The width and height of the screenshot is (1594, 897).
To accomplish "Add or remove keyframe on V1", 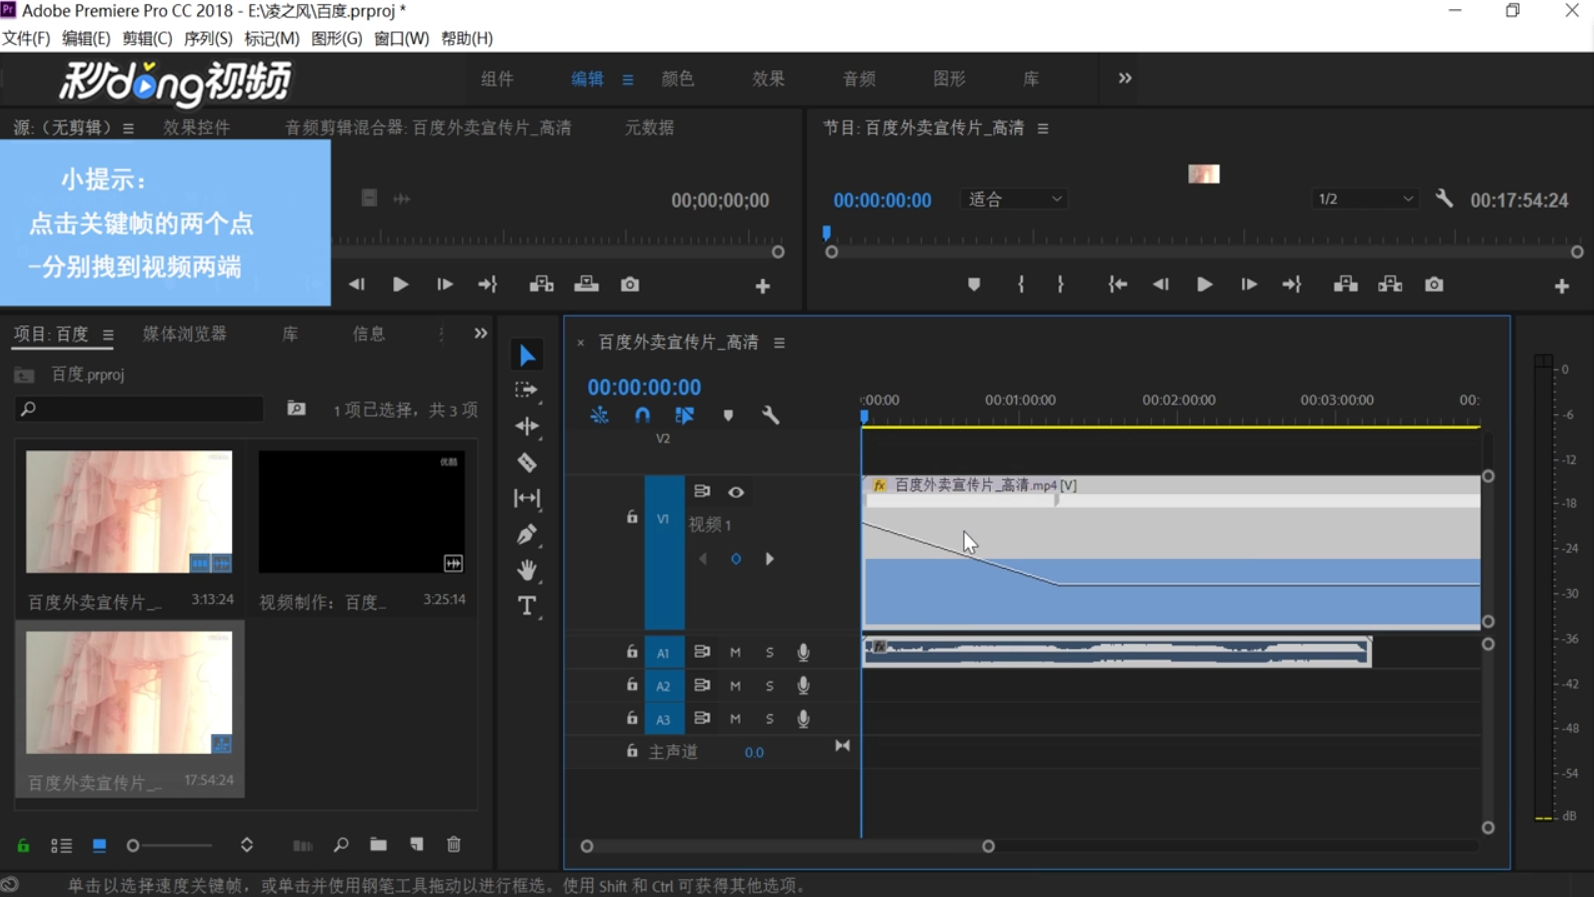I will tap(736, 559).
